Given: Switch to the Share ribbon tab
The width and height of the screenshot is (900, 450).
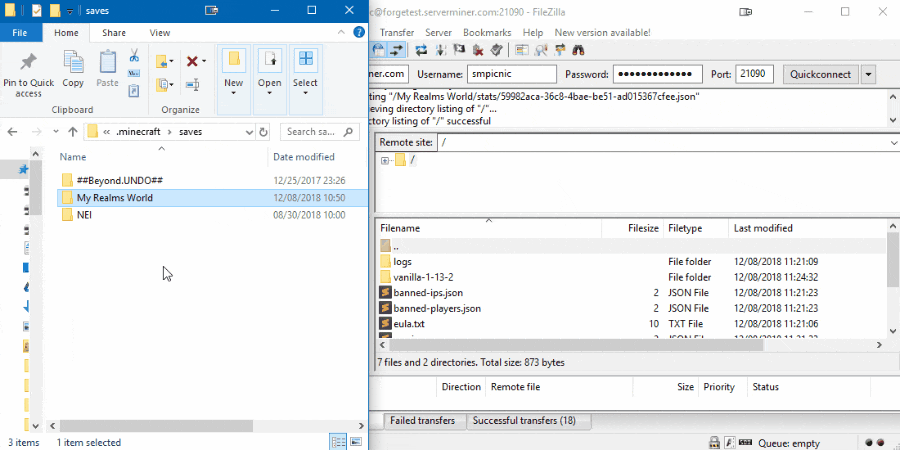Looking at the screenshot, I should [x=114, y=33].
